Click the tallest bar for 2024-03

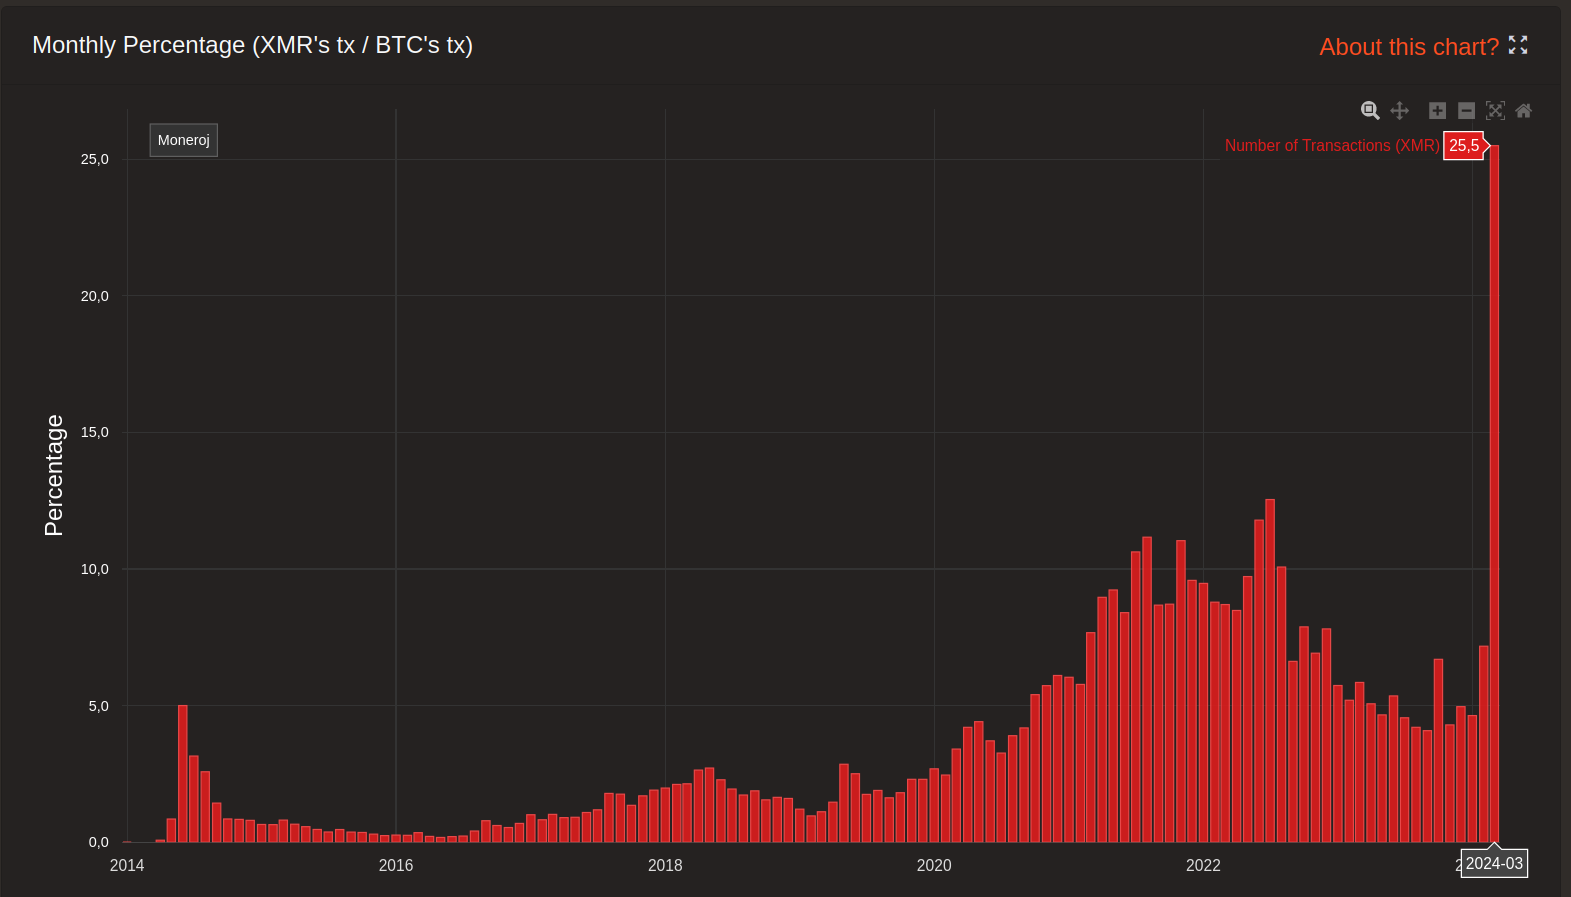1494,500
